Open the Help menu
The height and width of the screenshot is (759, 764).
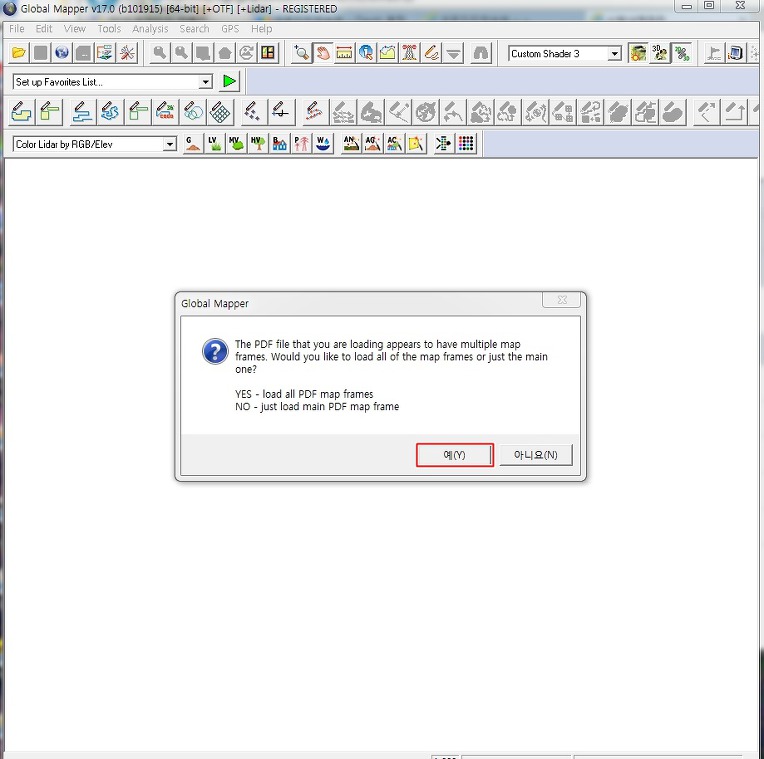tap(262, 29)
